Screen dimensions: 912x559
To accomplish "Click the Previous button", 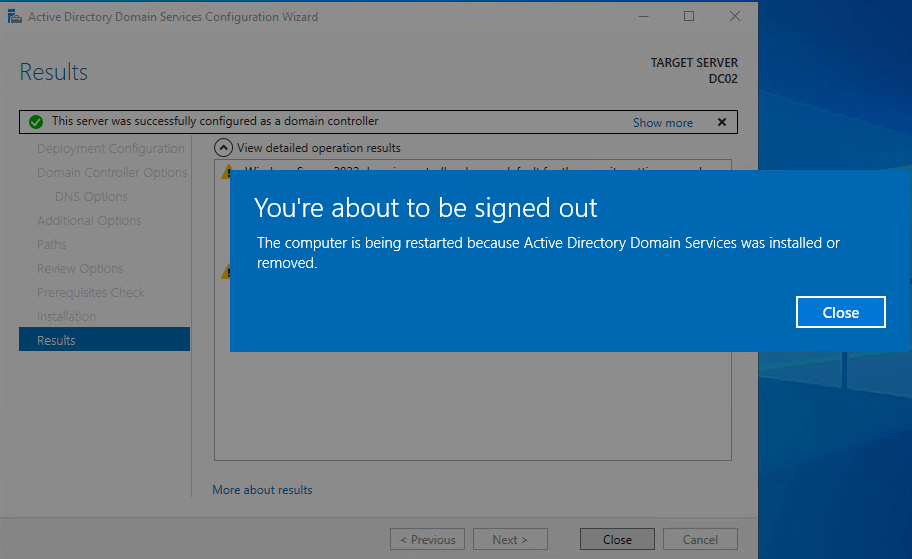I will tap(427, 540).
